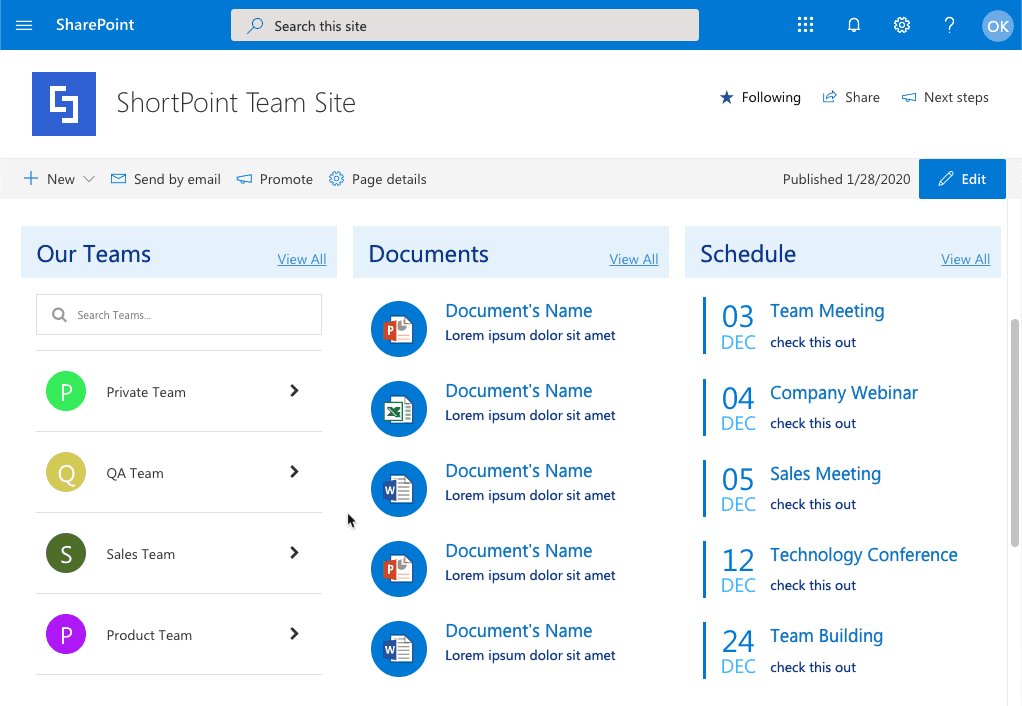Toggle the Following star for this site

[760, 97]
